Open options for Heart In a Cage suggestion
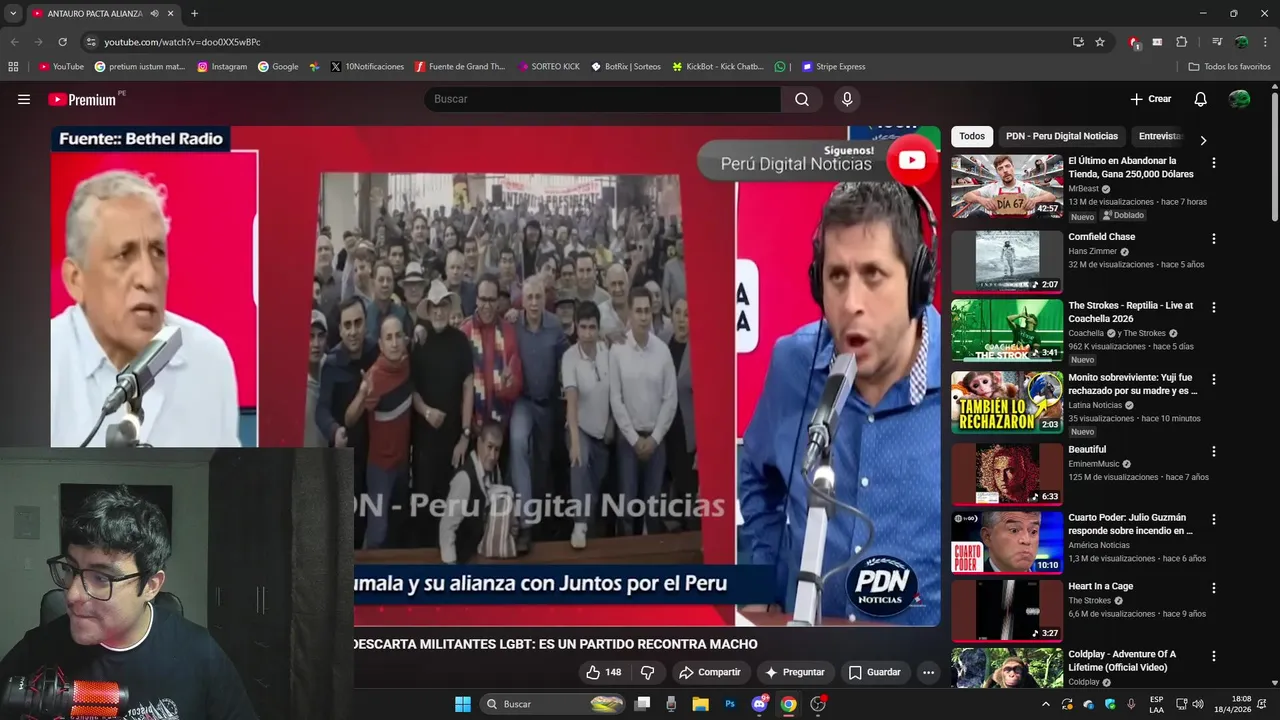The height and width of the screenshot is (720, 1280). click(1214, 589)
